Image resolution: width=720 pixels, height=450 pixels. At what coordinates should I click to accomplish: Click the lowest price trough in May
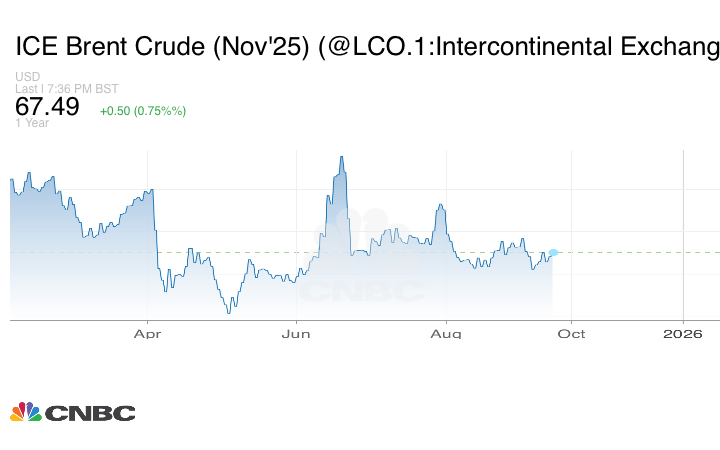click(x=229, y=312)
